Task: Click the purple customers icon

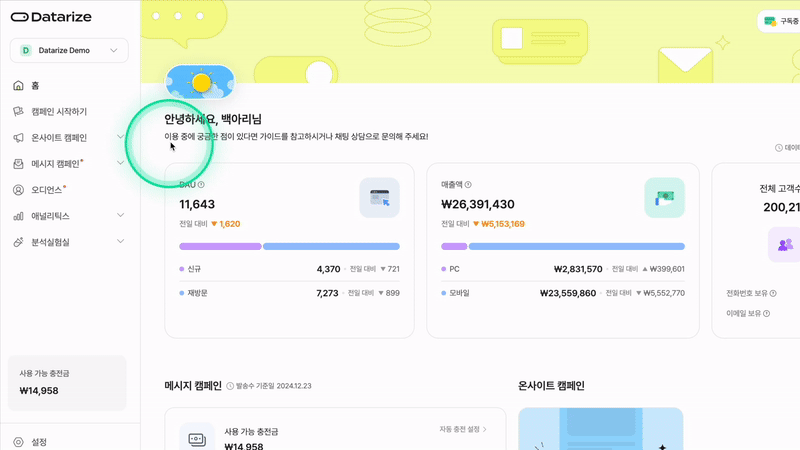Action: (x=785, y=245)
